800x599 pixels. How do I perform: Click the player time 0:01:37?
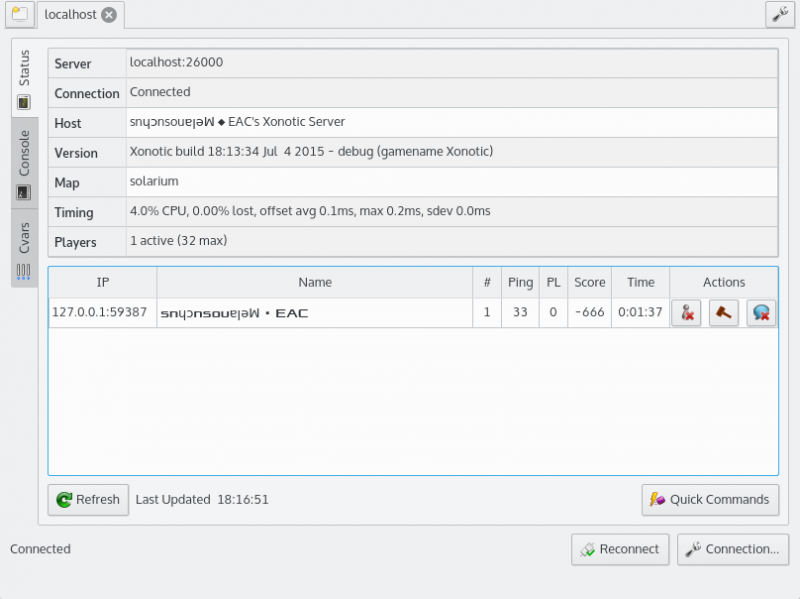640,312
